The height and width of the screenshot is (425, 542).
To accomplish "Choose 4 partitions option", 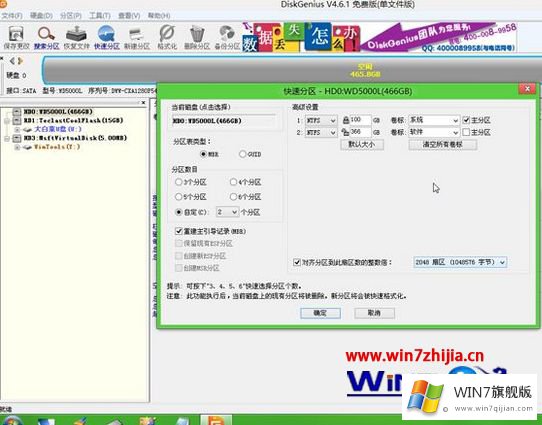I will 233,182.
